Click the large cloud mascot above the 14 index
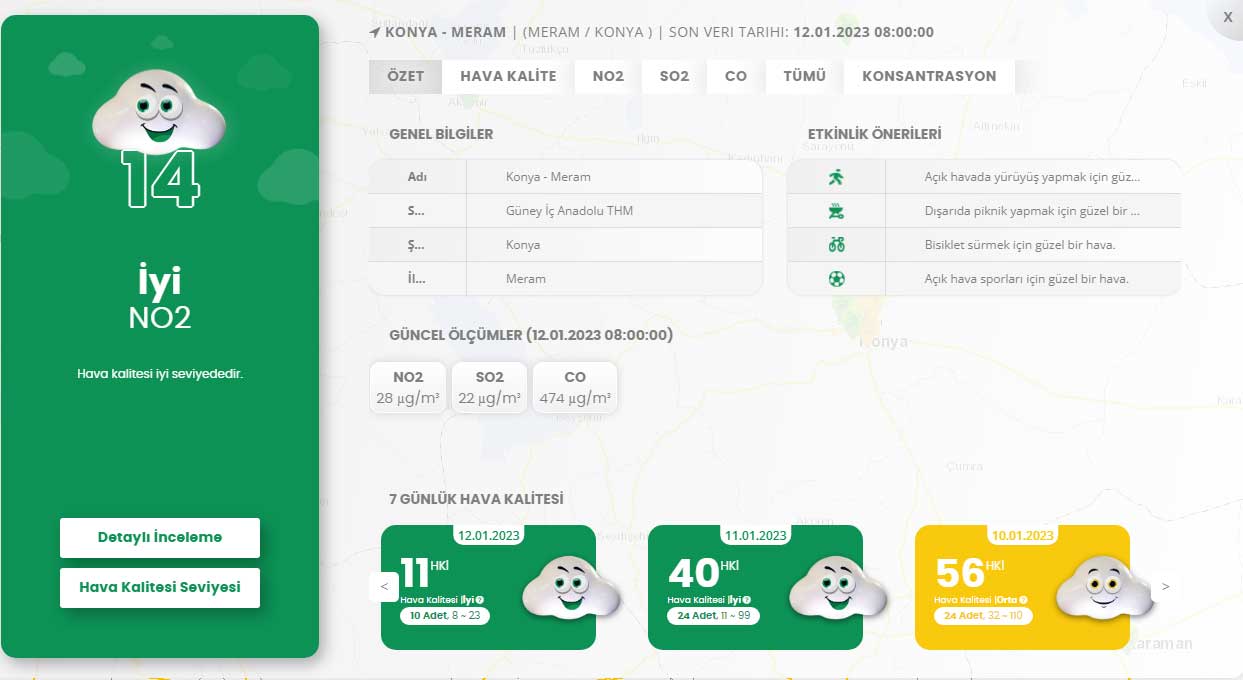1243x680 pixels. pyautogui.click(x=159, y=110)
